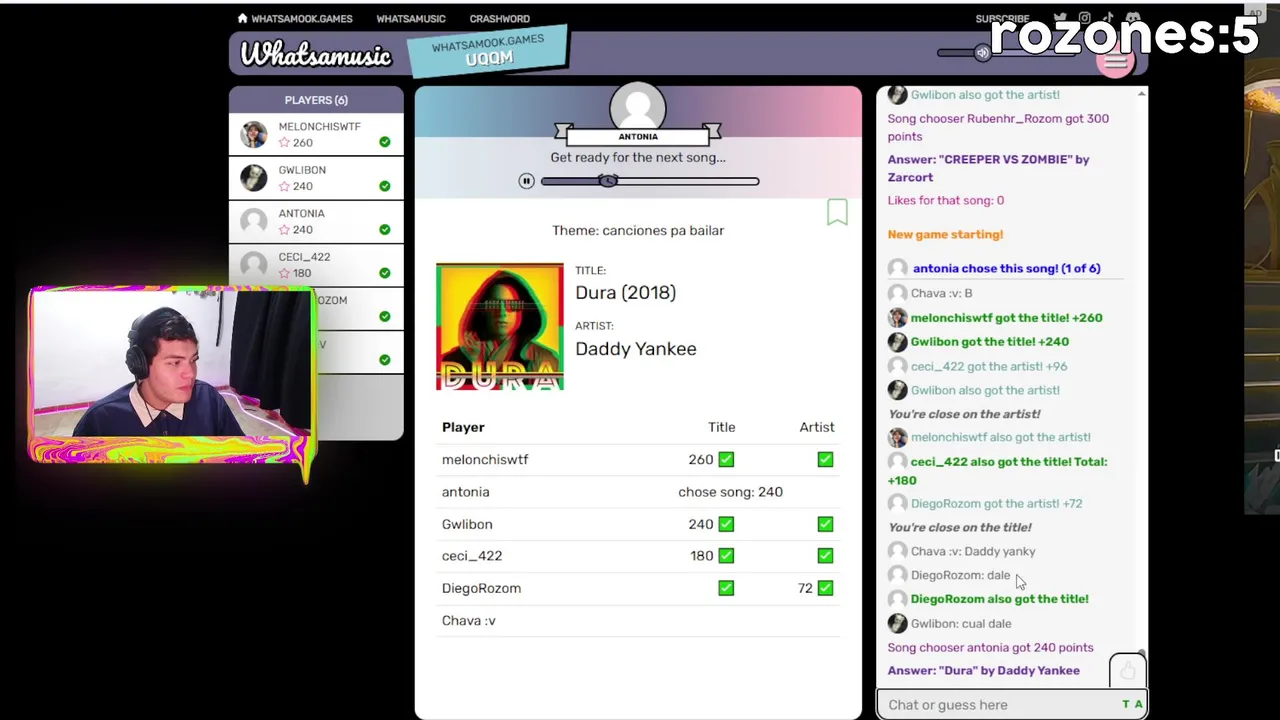Click 'Likes for that song: 0' message
This screenshot has height=720, width=1280.
tap(946, 200)
